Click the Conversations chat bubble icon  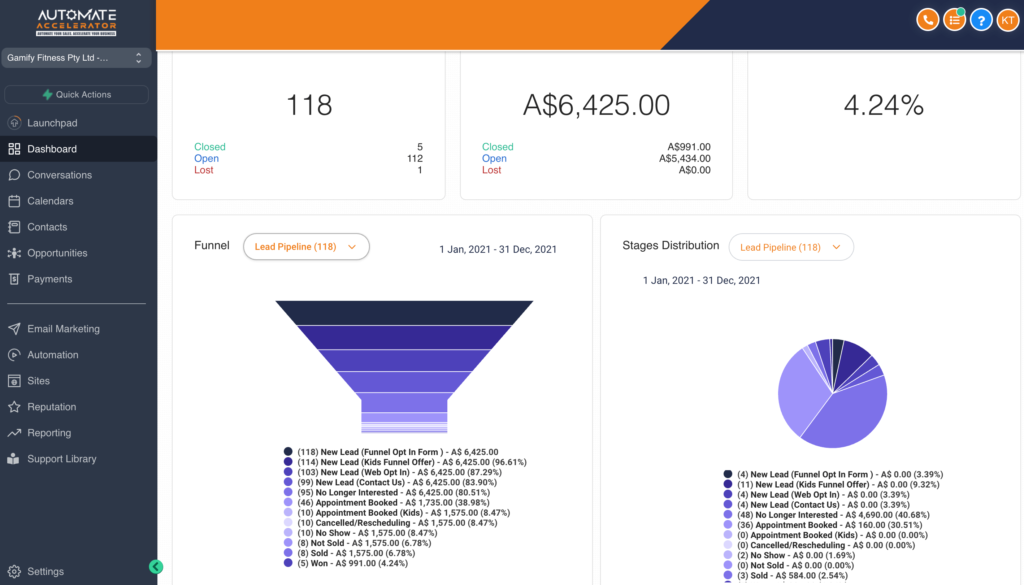point(14,175)
